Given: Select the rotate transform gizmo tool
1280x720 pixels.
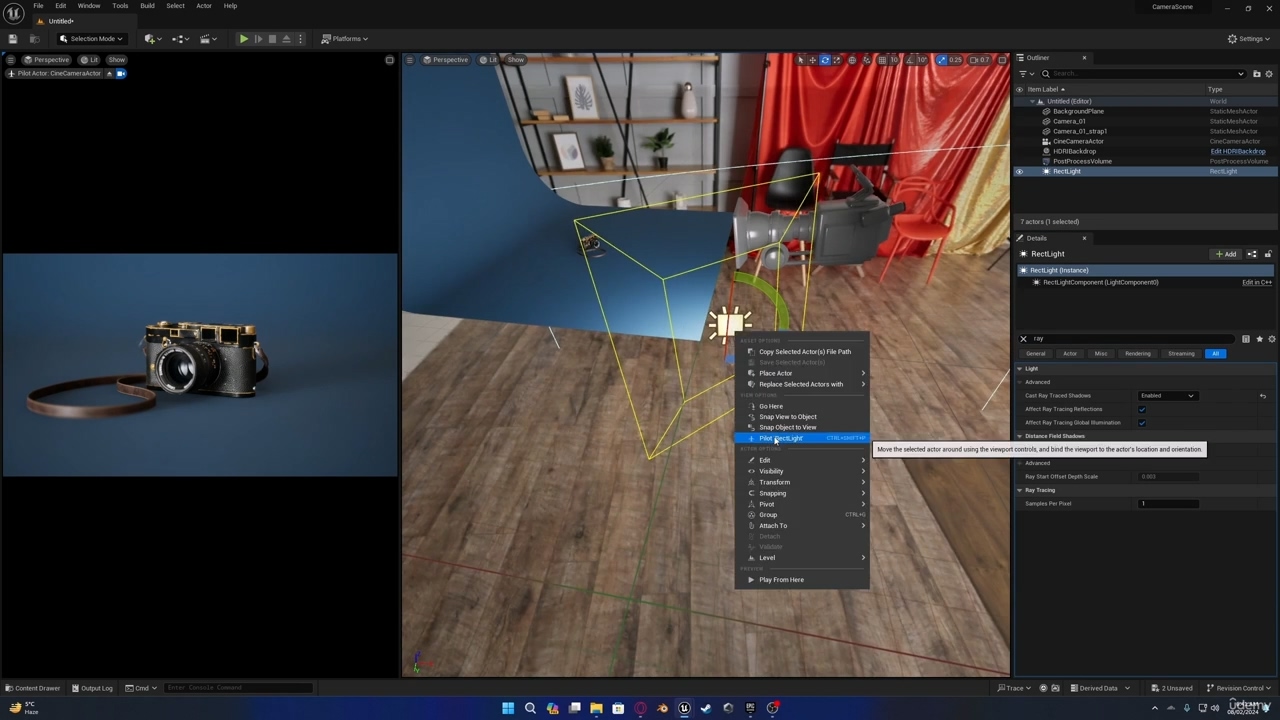Looking at the screenshot, I should coord(825,60).
